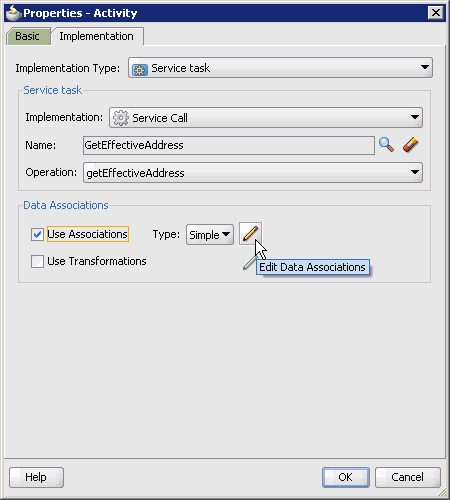Screen dimensions: 450x500
Task: Click the OK button
Action: [x=346, y=477]
